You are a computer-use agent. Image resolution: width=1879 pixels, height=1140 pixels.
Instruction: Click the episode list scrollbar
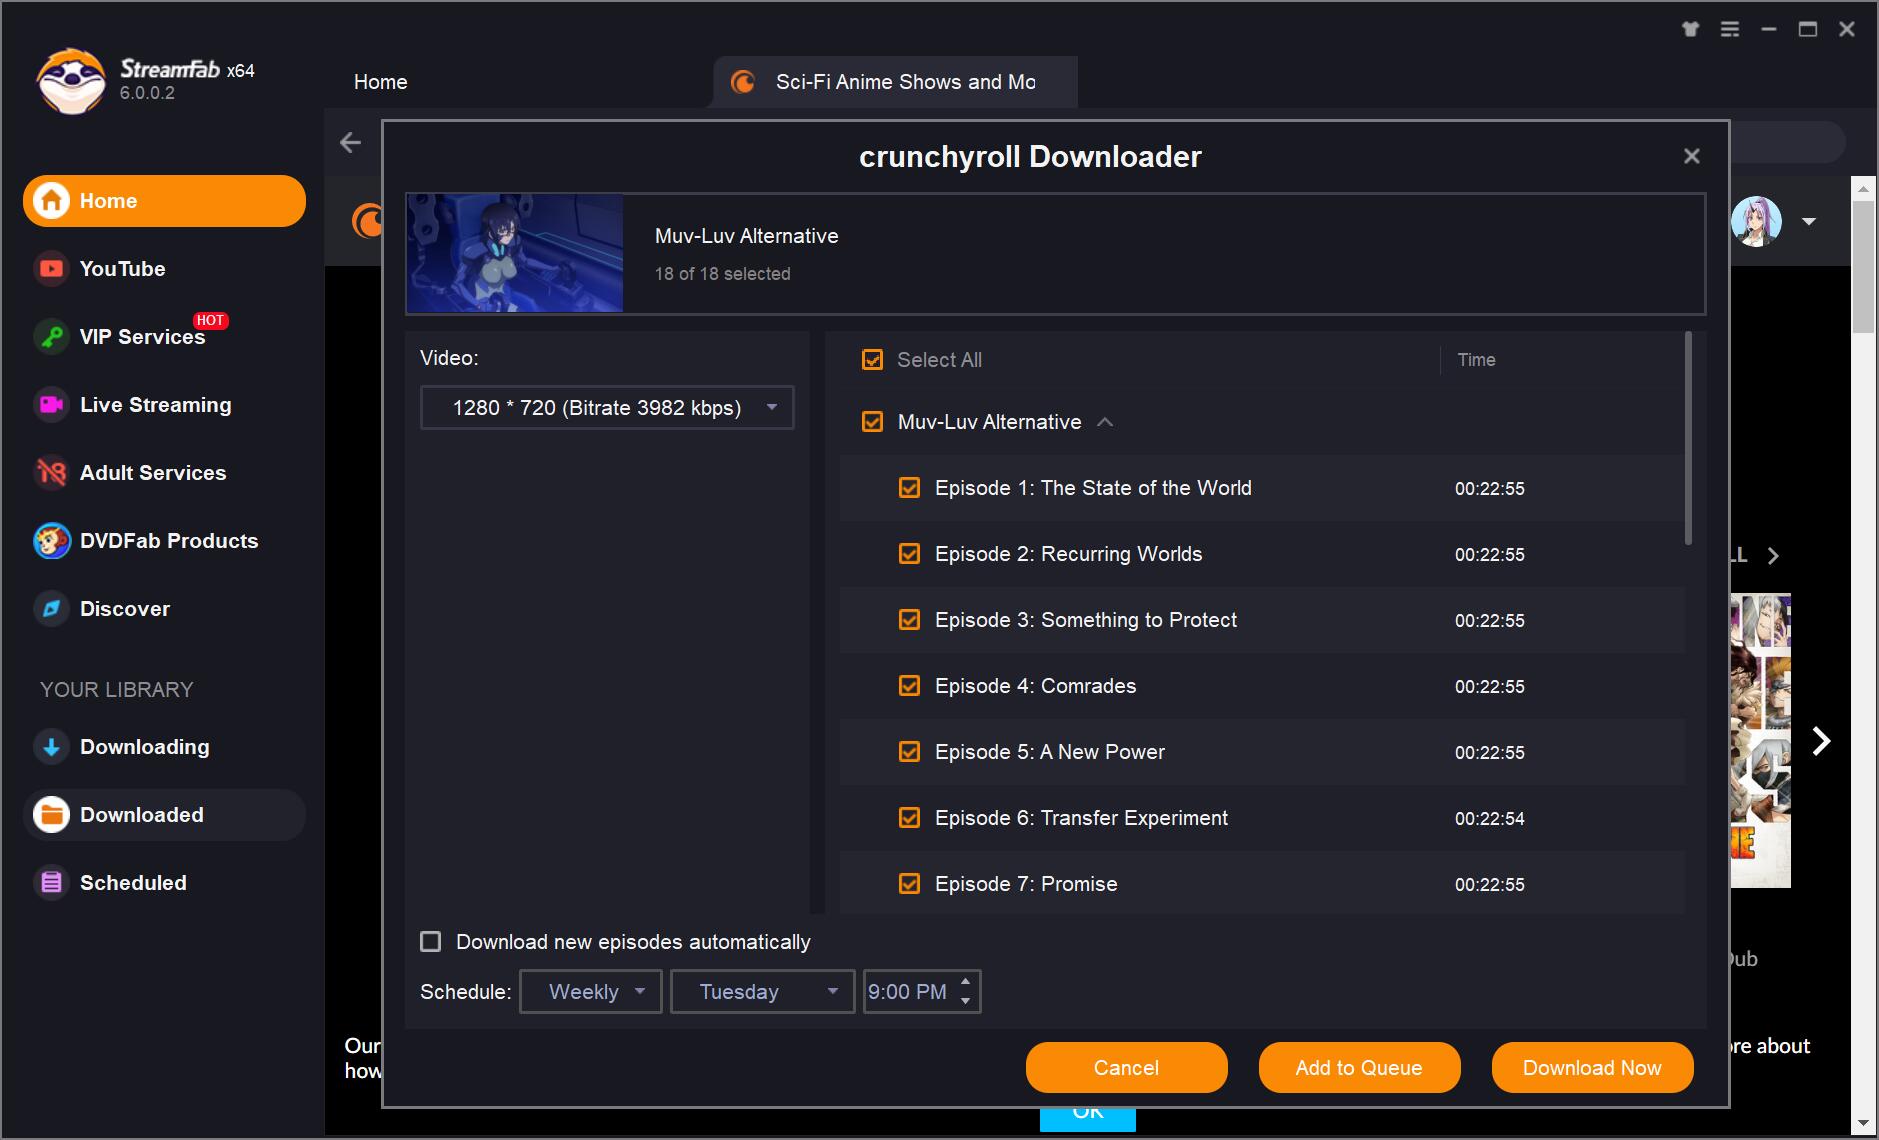tap(1688, 440)
